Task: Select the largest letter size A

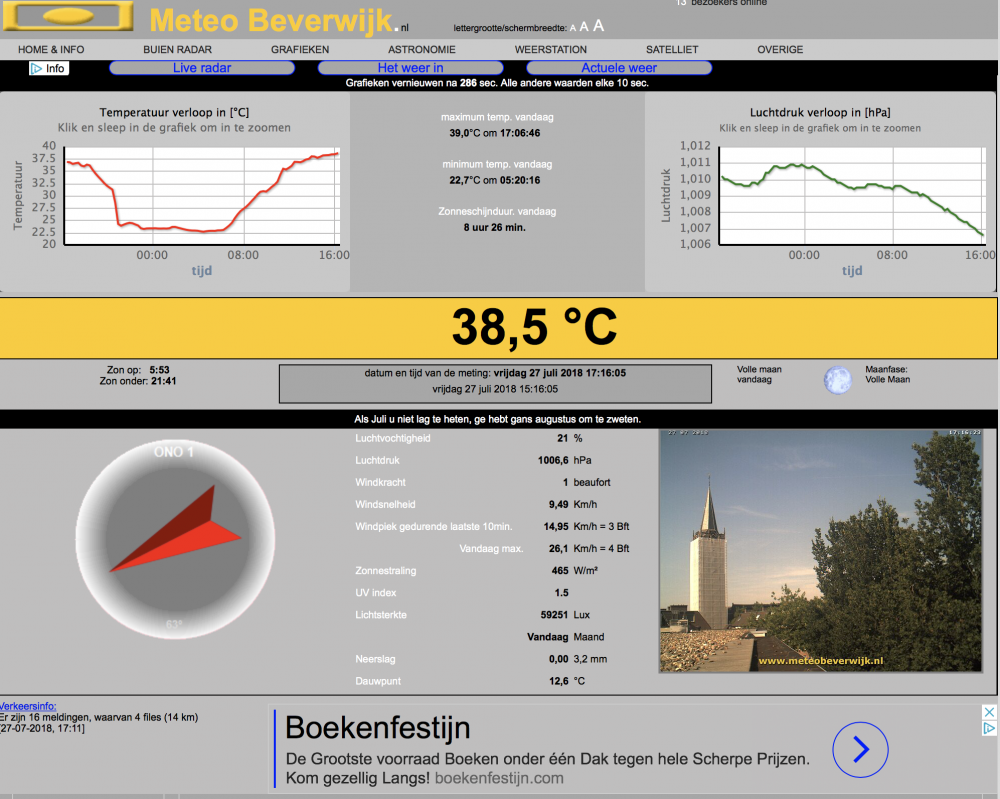Action: [x=598, y=26]
